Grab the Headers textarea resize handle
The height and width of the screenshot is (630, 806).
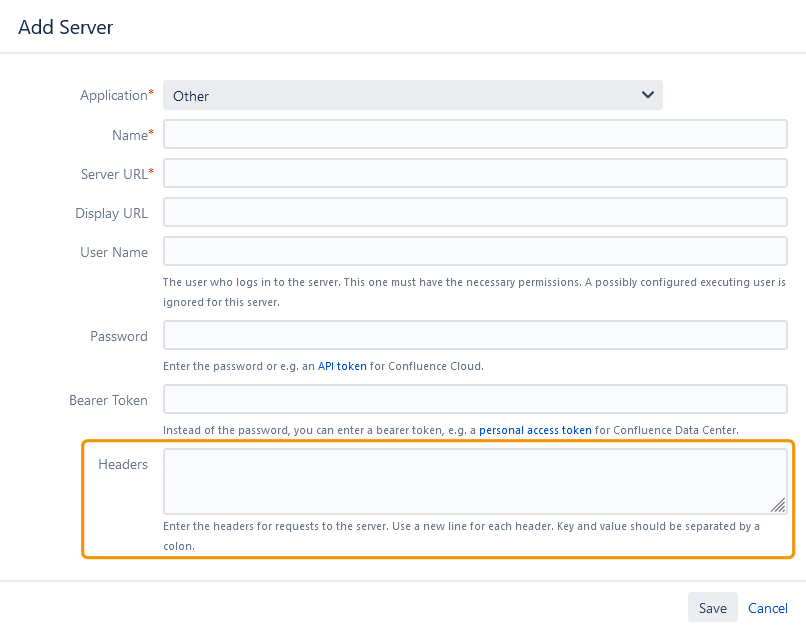pyautogui.click(x=778, y=505)
